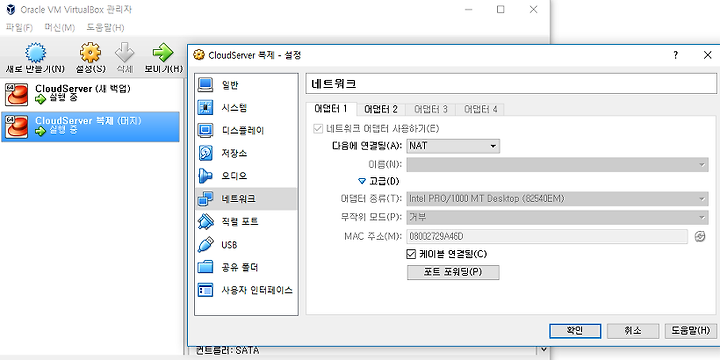Open the 사용자 인터페이스 settings category
Screen dimensions: 720x360
coord(247,290)
